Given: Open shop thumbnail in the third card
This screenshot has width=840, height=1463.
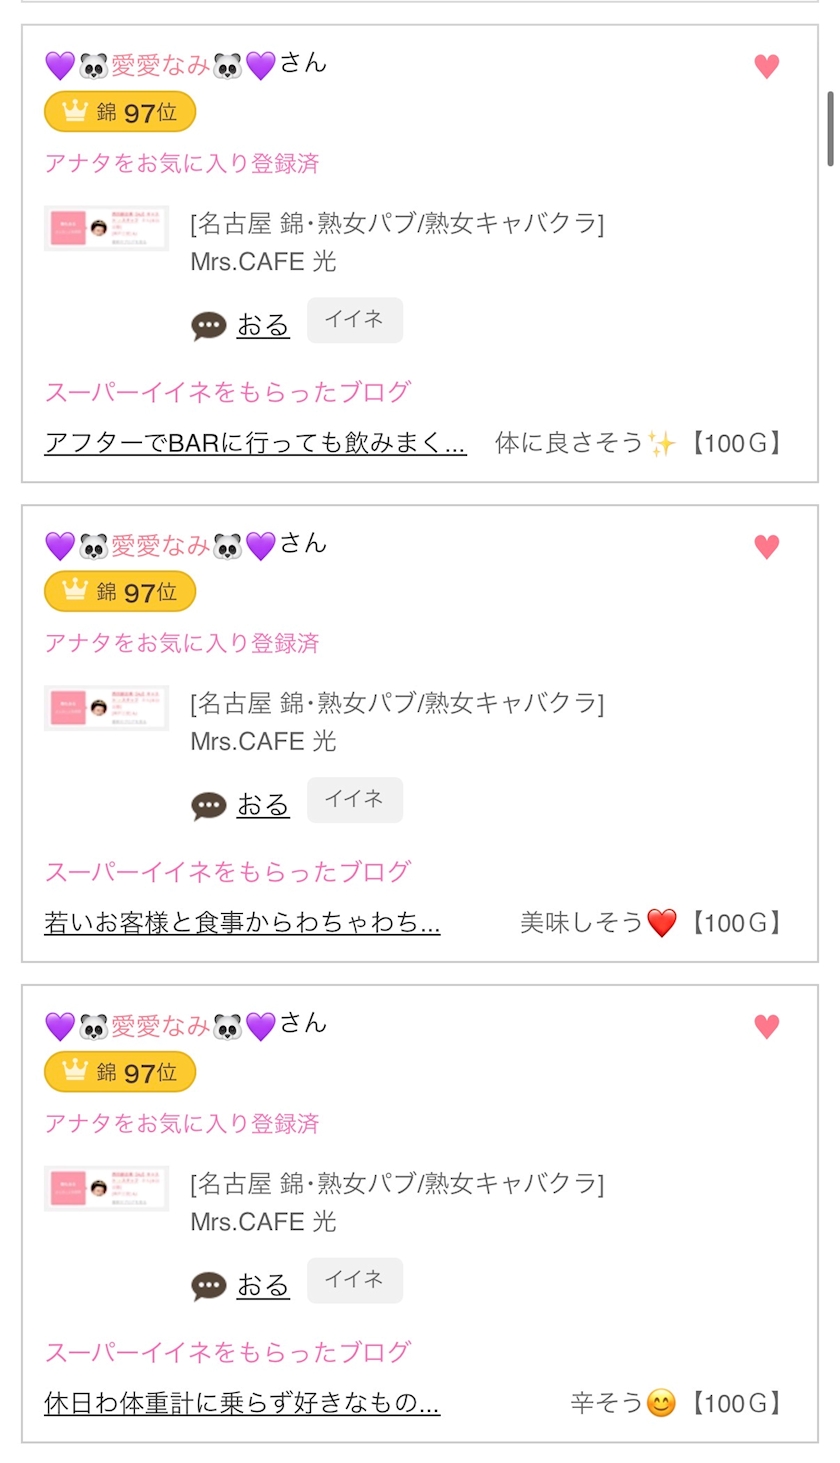Looking at the screenshot, I should click(x=106, y=1188).
